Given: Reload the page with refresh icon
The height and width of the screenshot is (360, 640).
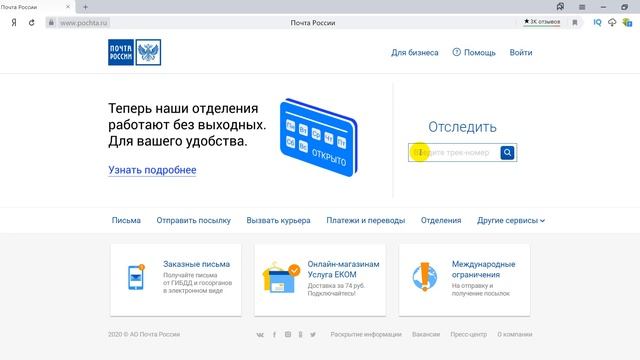Looking at the screenshot, I should (x=31, y=23).
